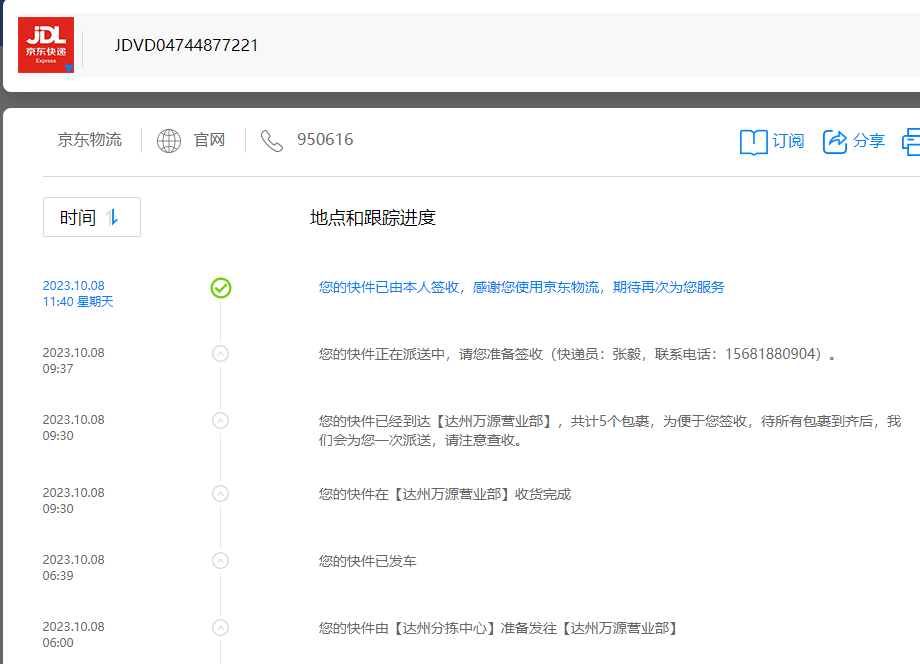Select tracking number JDVD04744877221
The width and height of the screenshot is (920, 664).
point(186,45)
